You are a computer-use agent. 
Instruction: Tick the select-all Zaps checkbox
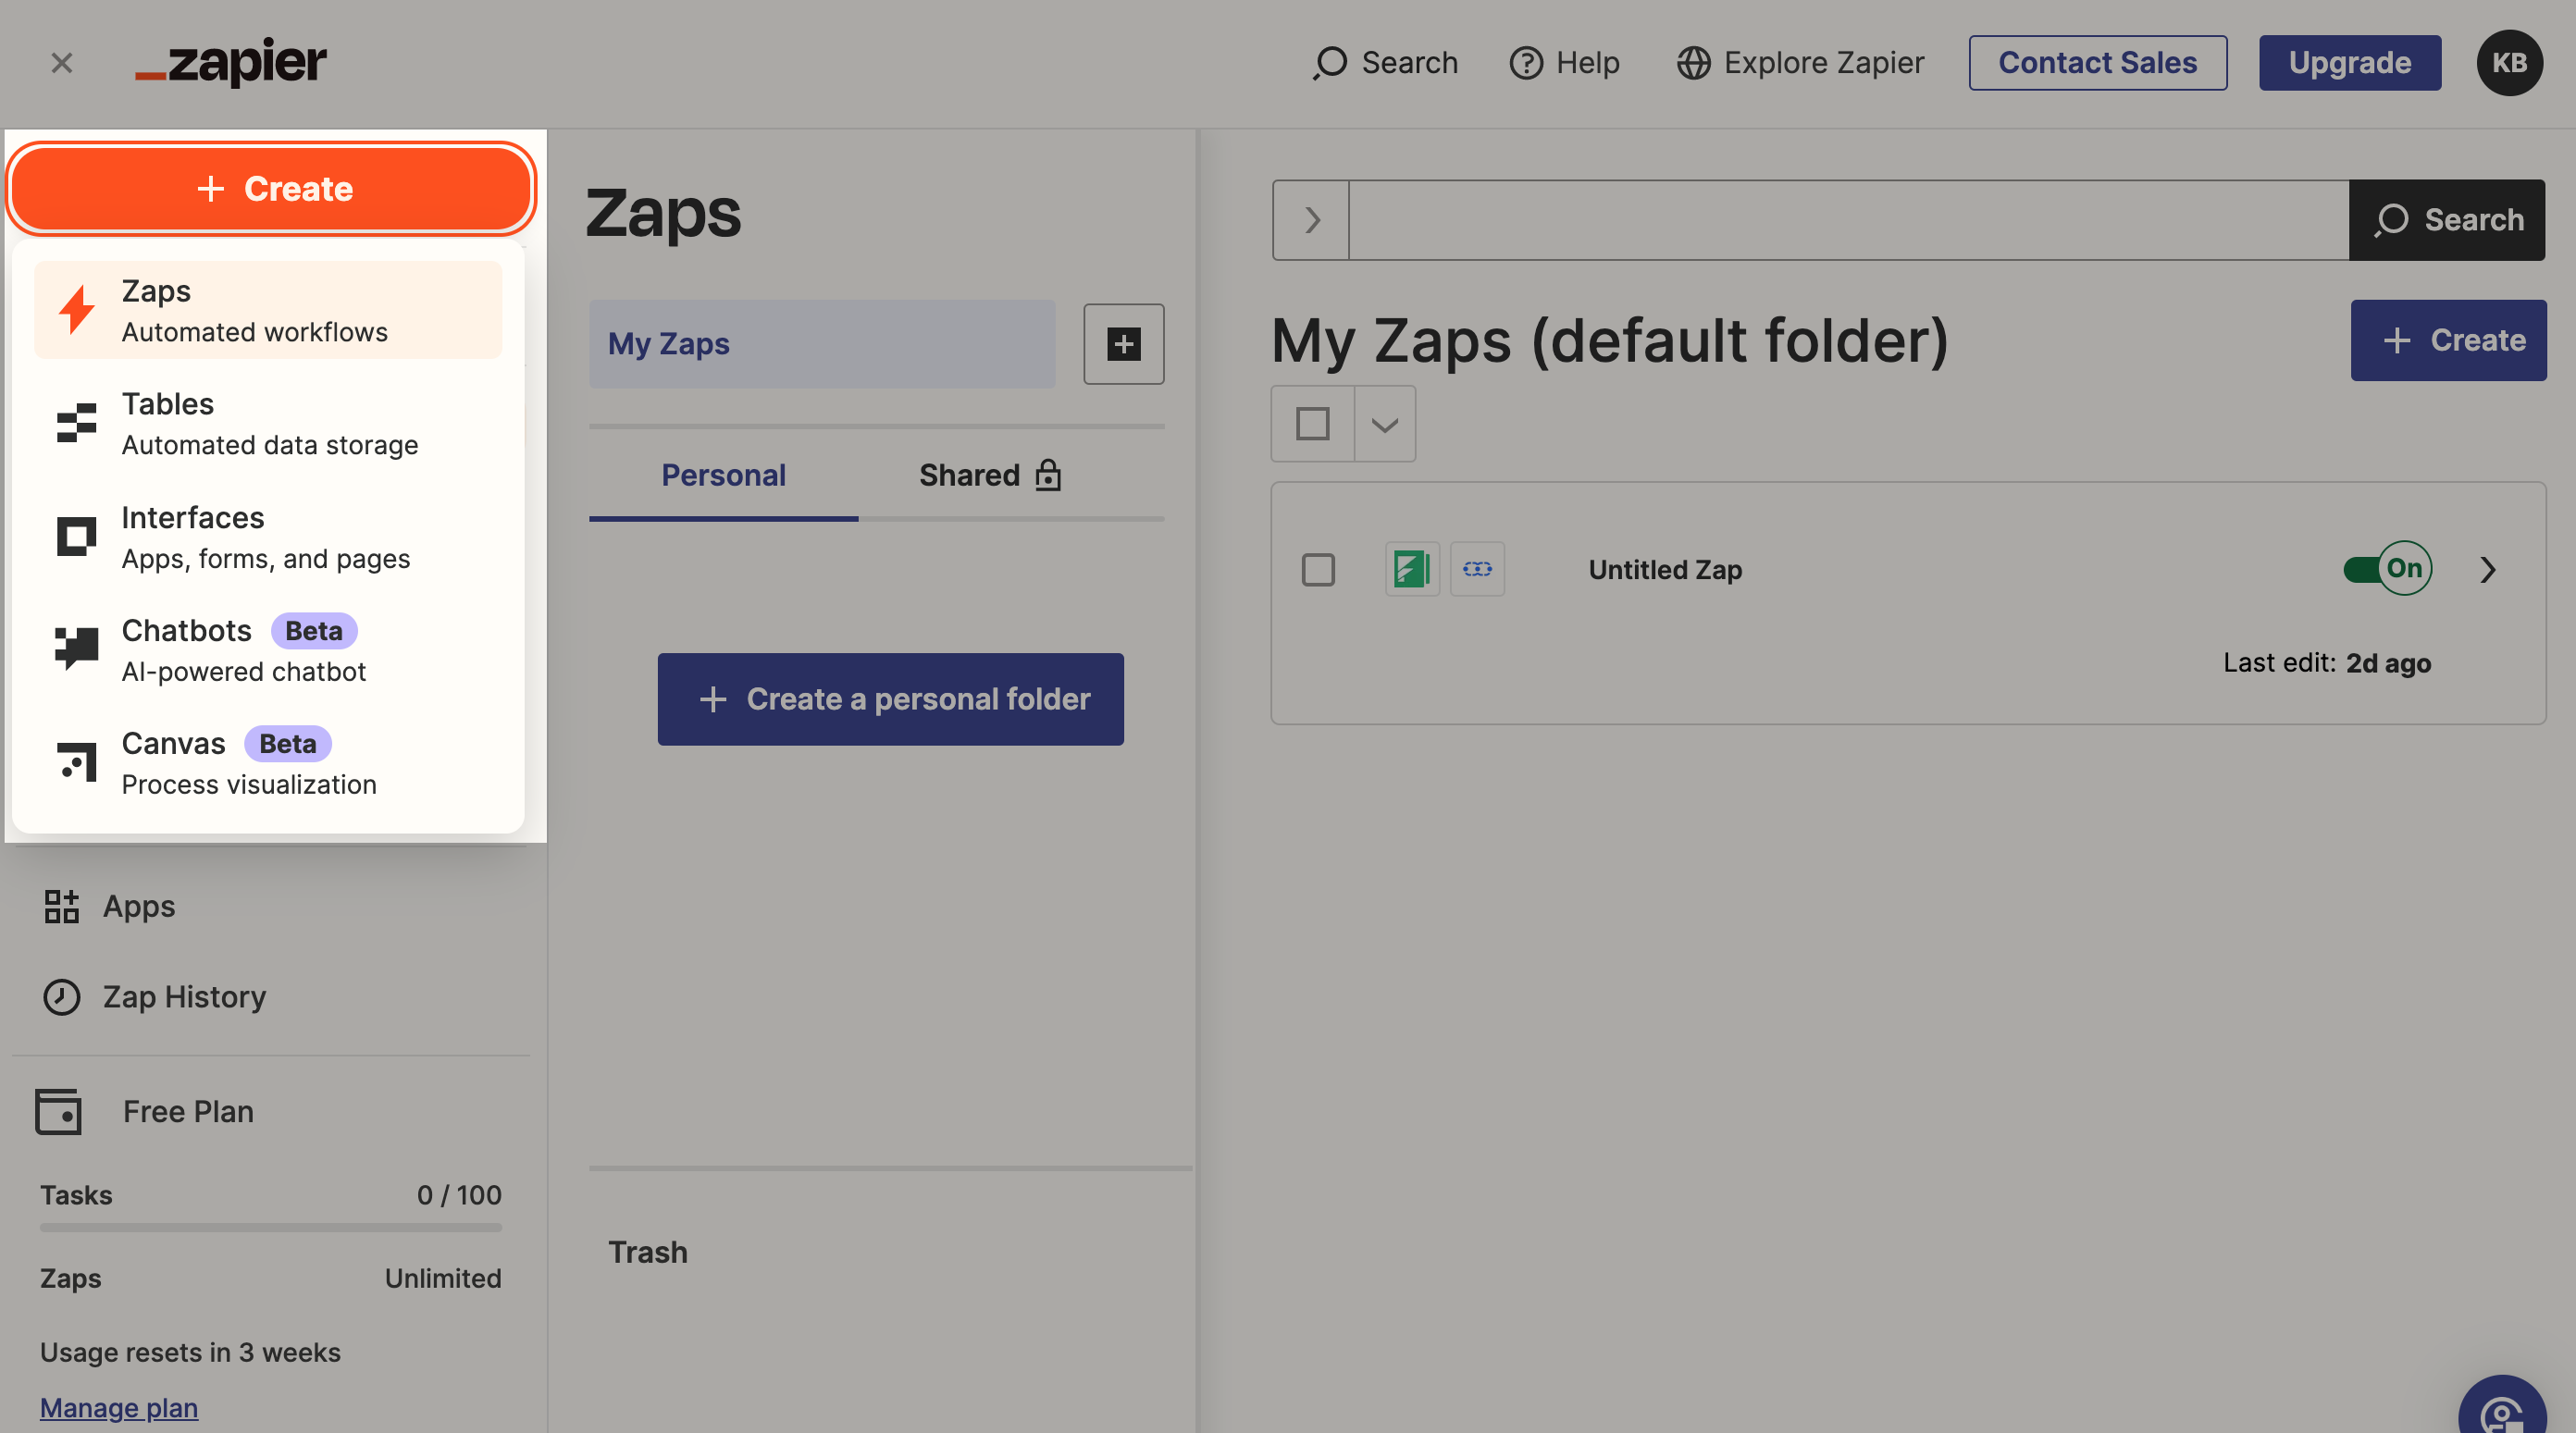click(x=1312, y=424)
